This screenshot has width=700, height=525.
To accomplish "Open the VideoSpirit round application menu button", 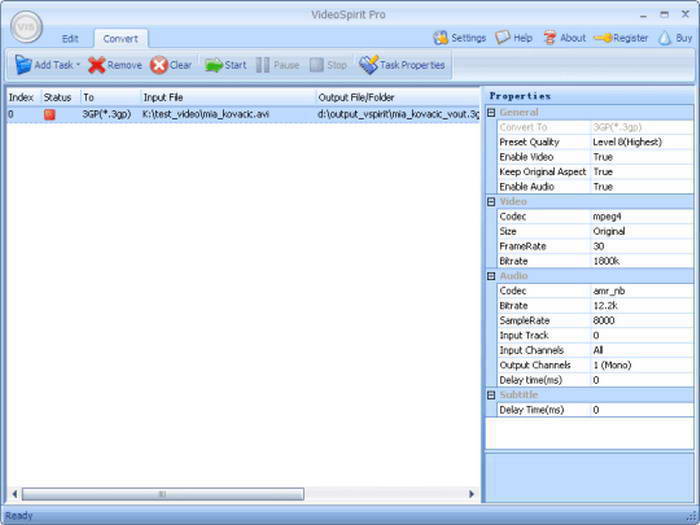I will (x=26, y=27).
